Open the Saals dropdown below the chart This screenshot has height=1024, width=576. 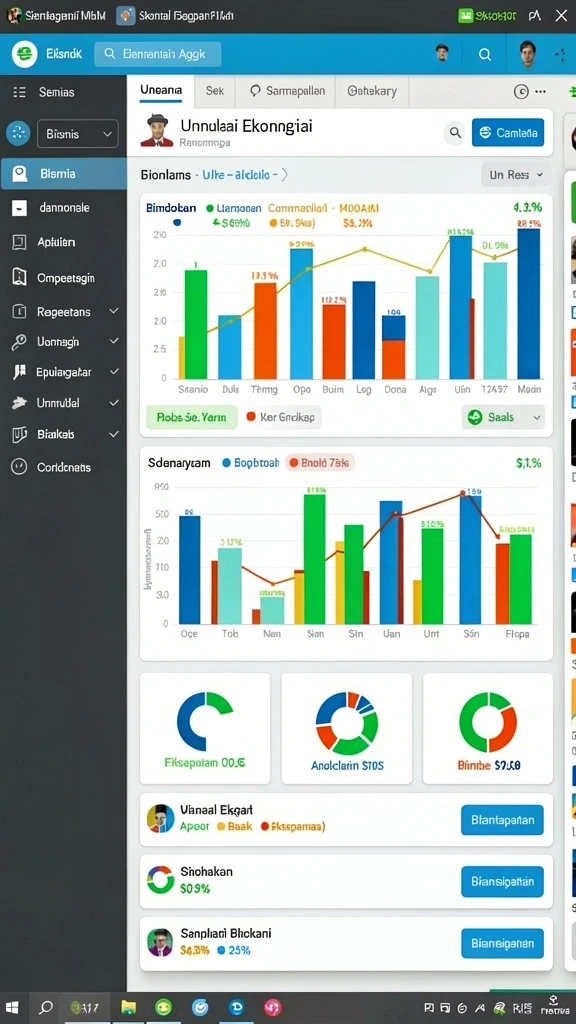click(503, 417)
